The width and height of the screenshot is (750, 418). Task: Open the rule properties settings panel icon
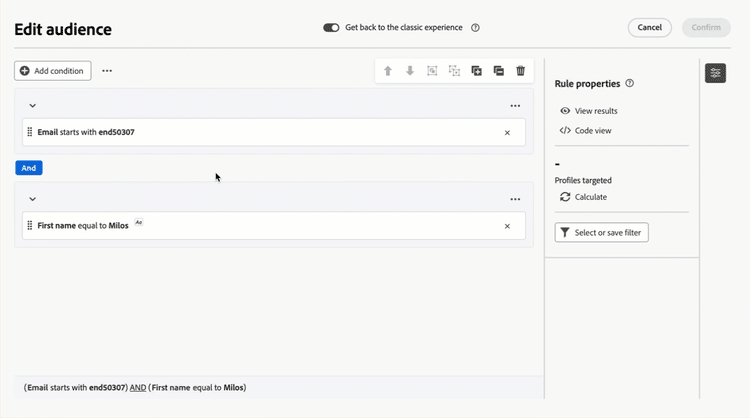(715, 73)
